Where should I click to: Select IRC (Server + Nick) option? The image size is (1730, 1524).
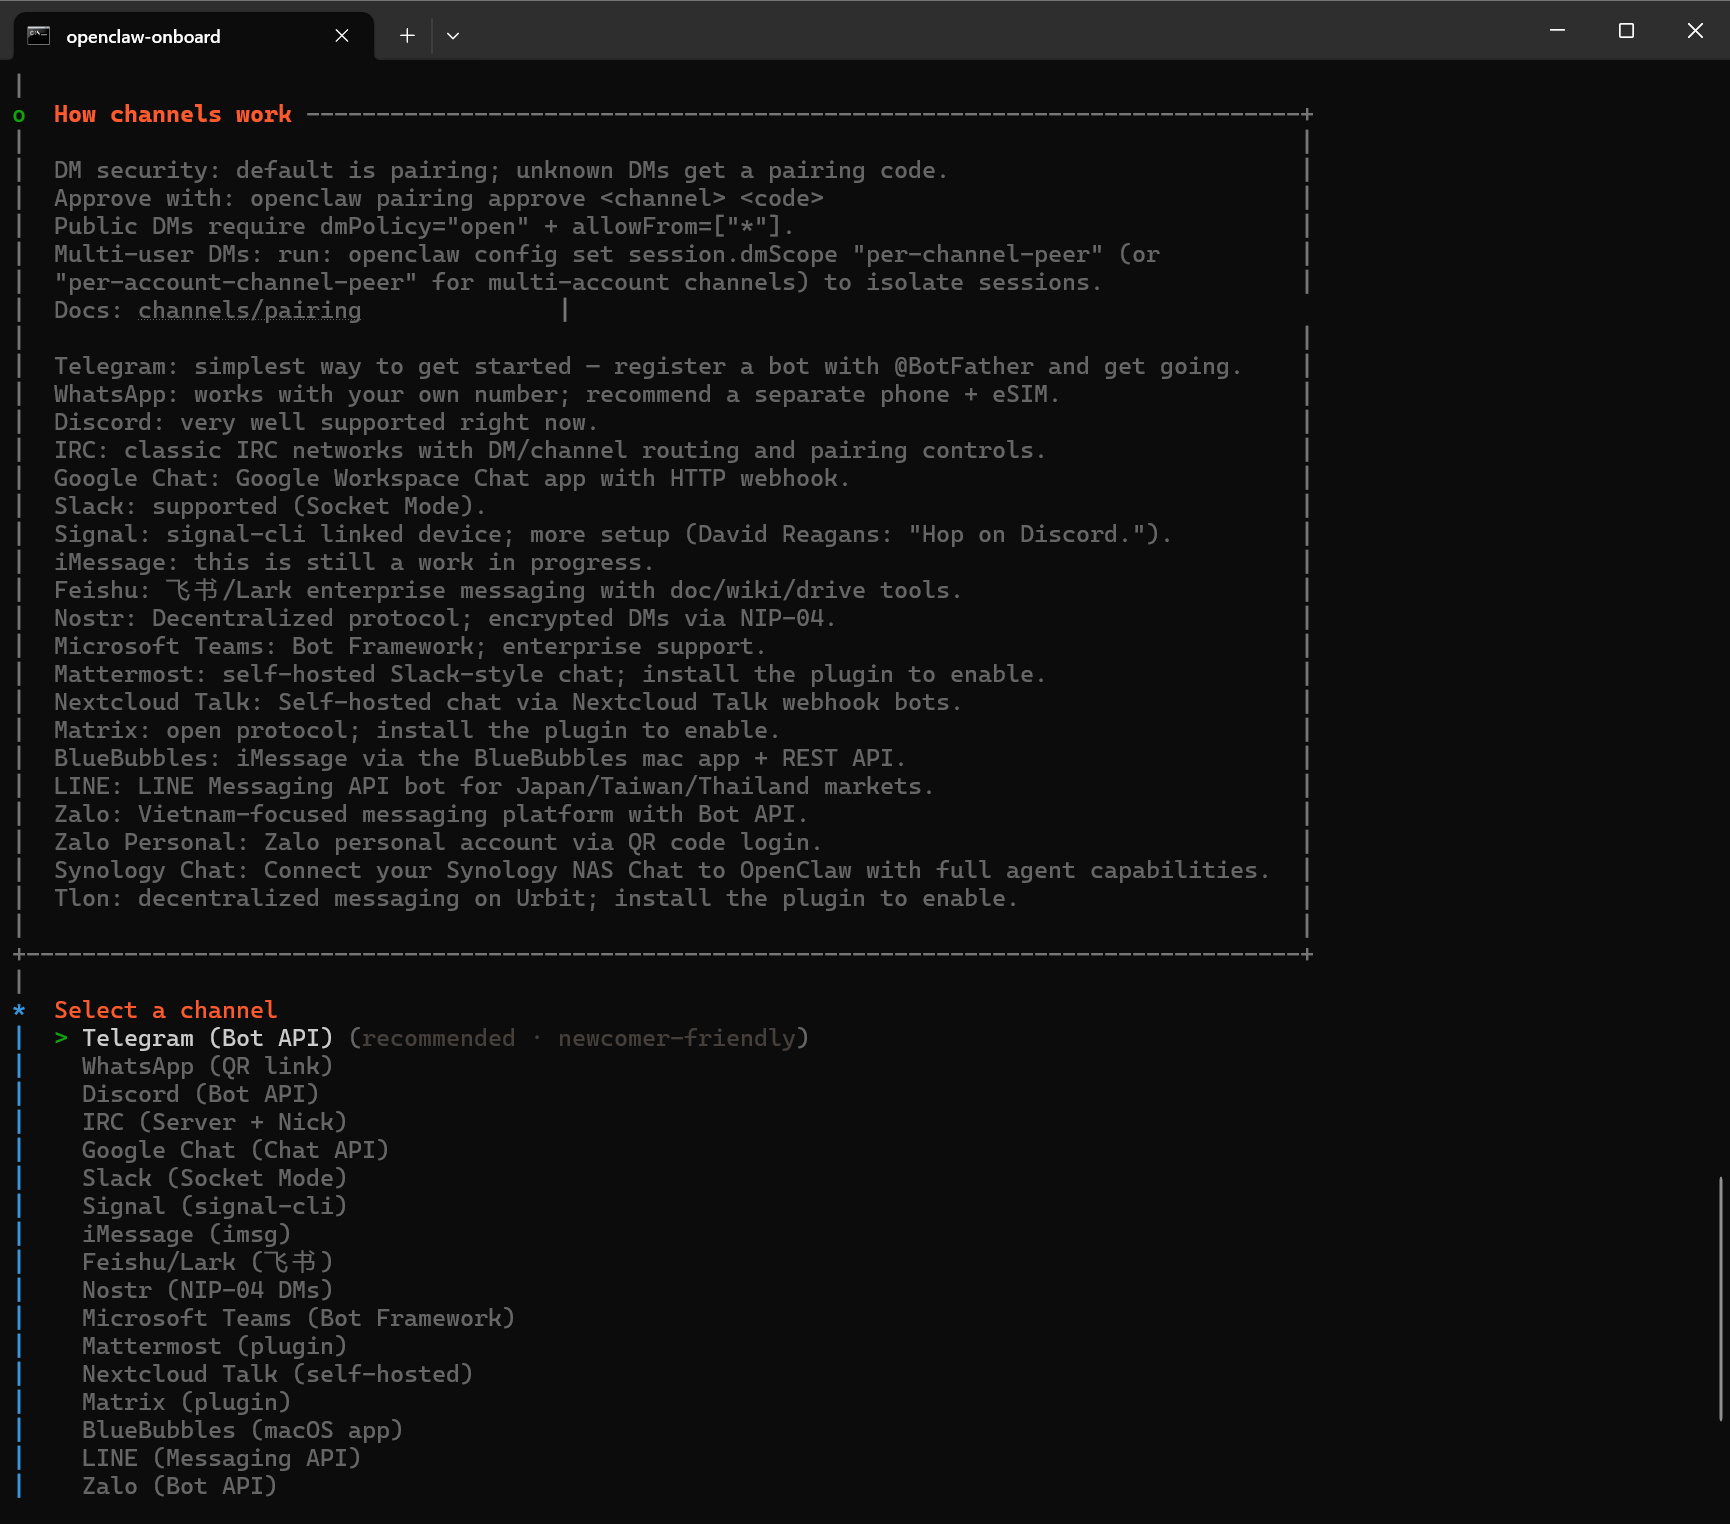point(214,1122)
